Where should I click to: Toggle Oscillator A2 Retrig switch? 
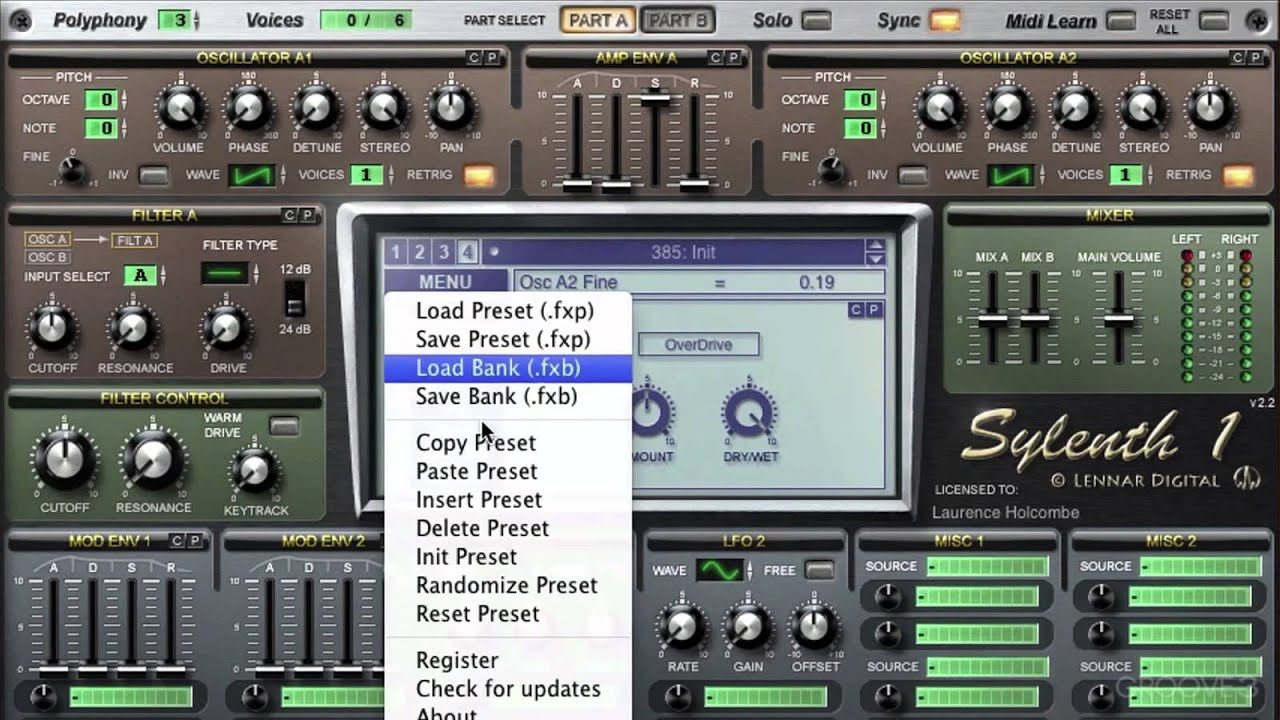click(x=1238, y=175)
